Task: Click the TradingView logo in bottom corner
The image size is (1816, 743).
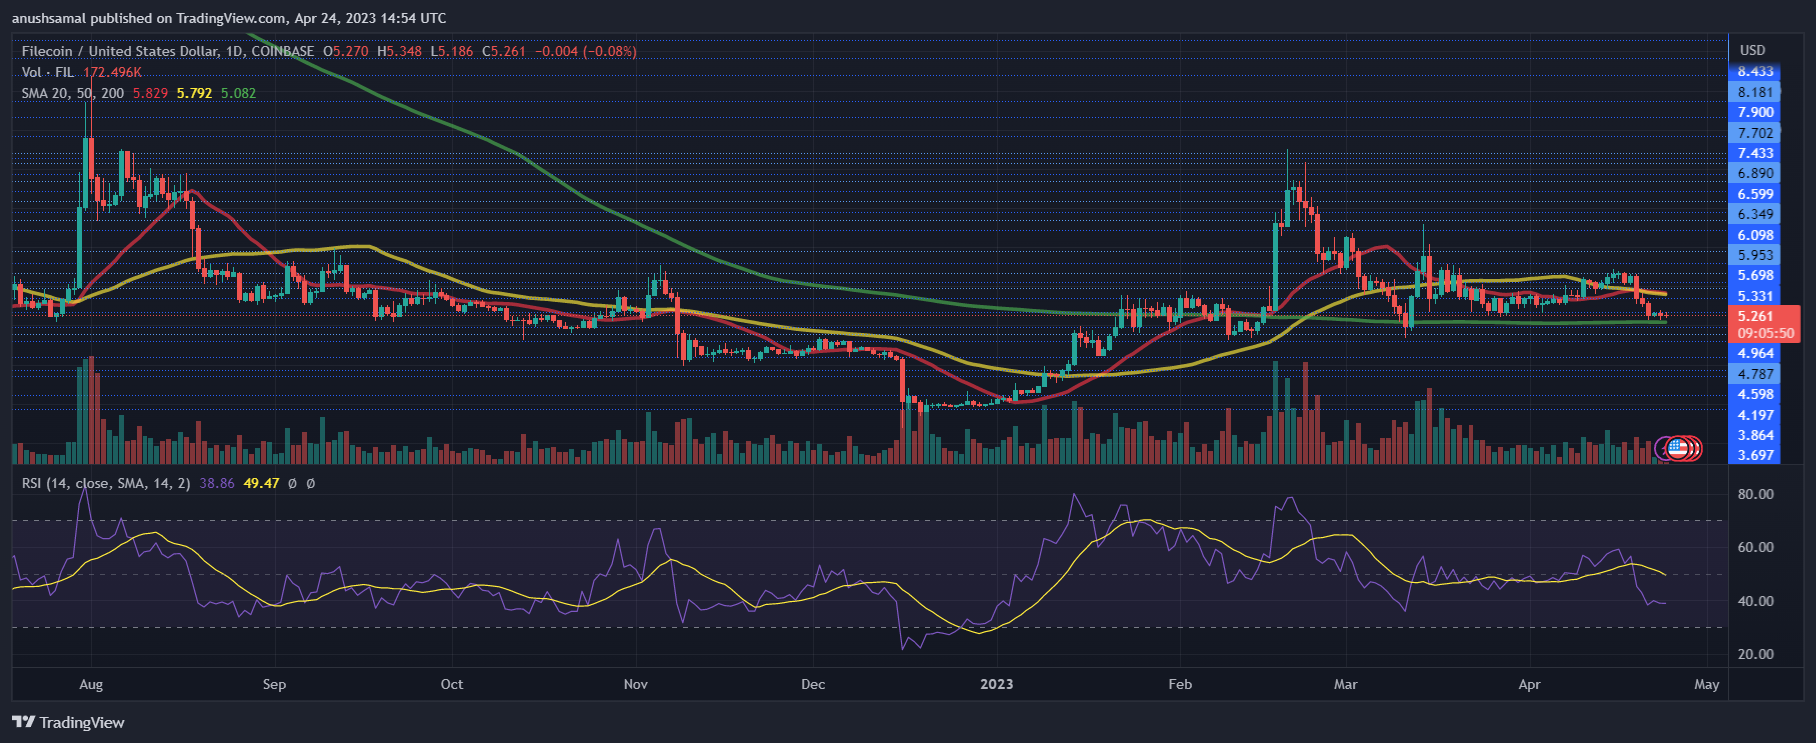Action: pos(68,722)
